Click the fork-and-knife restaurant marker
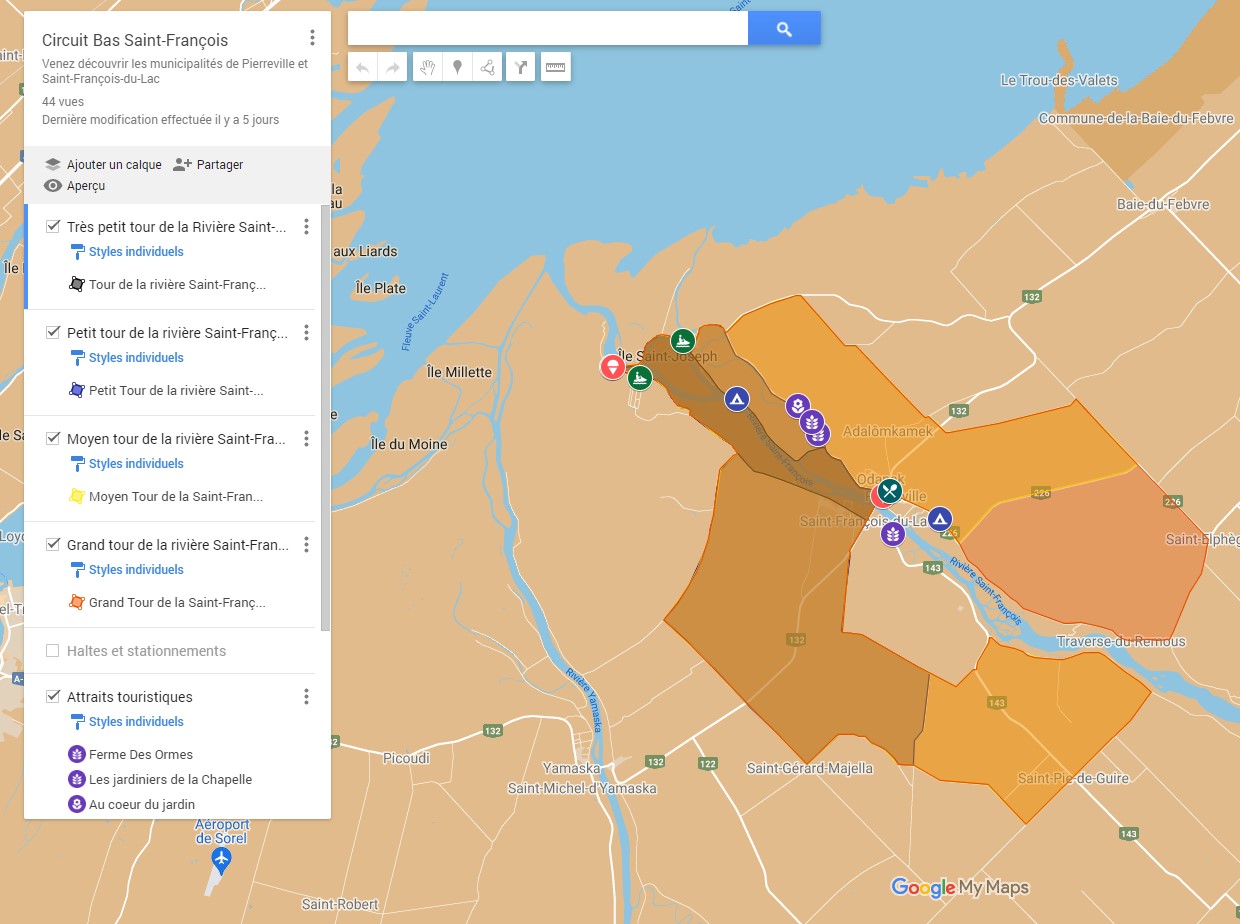The width and height of the screenshot is (1240, 924). 889,491
